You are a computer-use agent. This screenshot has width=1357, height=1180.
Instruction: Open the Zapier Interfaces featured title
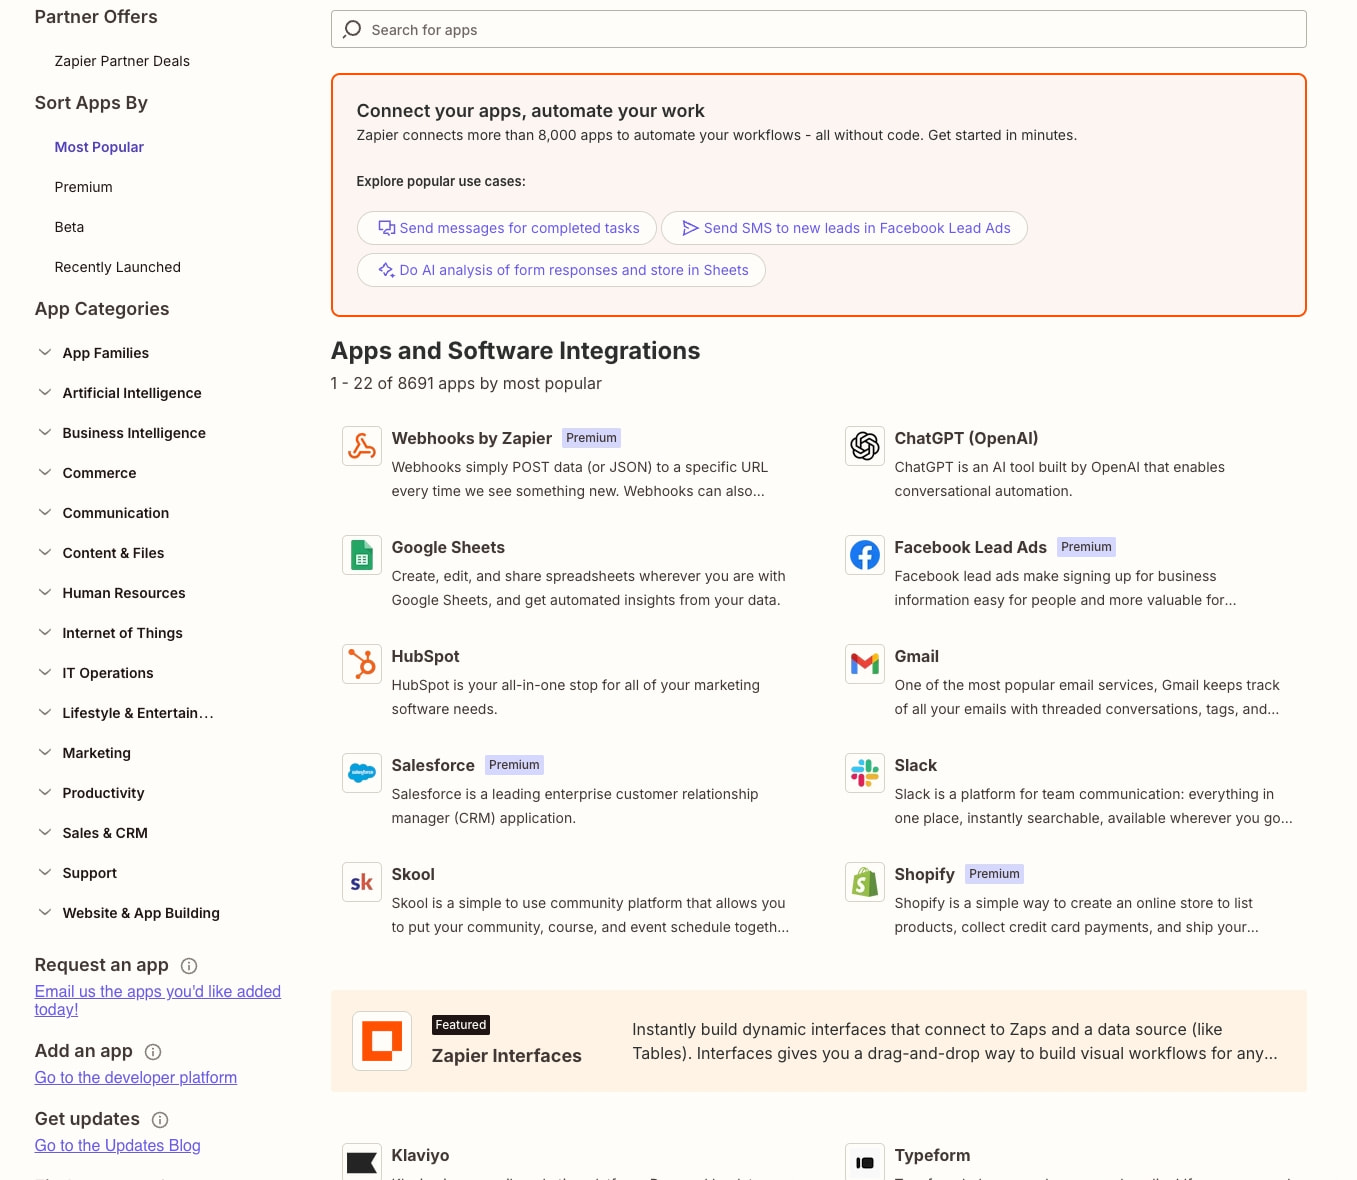click(x=506, y=1056)
